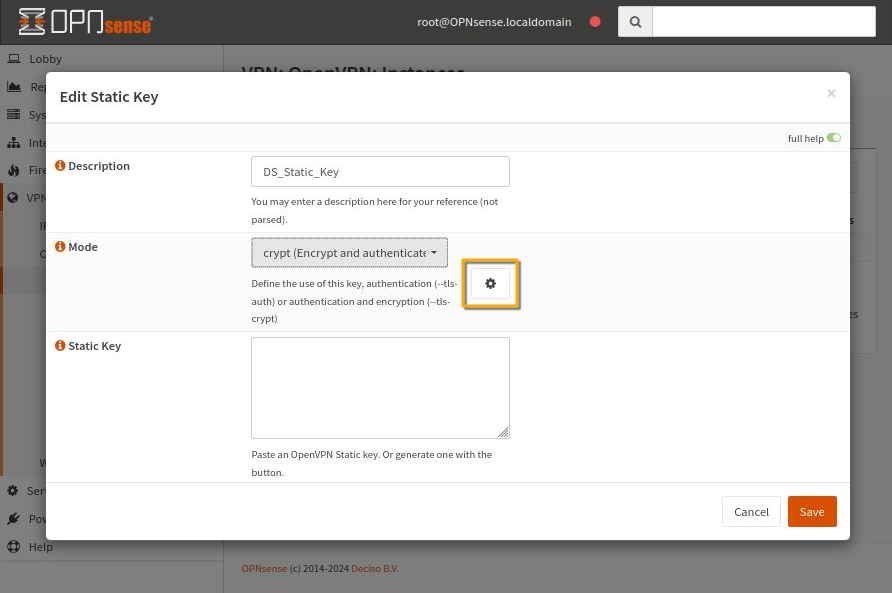This screenshot has width=892, height=593.
Task: Click the Reporting chart icon
Action: [x=13, y=86]
